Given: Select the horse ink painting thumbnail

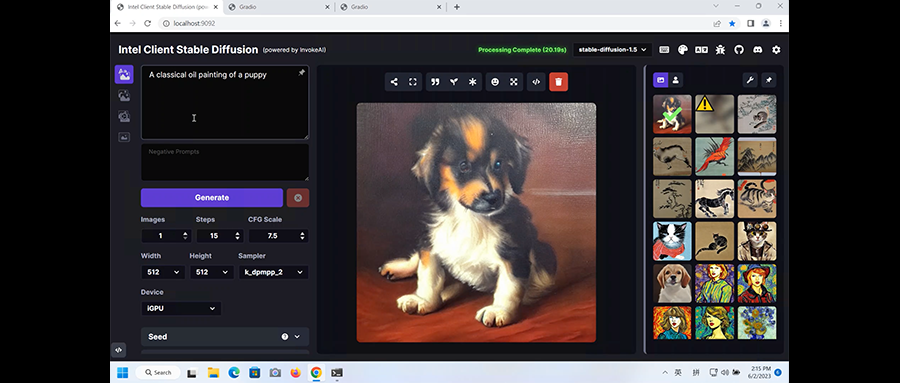Looking at the screenshot, I should tap(715, 199).
